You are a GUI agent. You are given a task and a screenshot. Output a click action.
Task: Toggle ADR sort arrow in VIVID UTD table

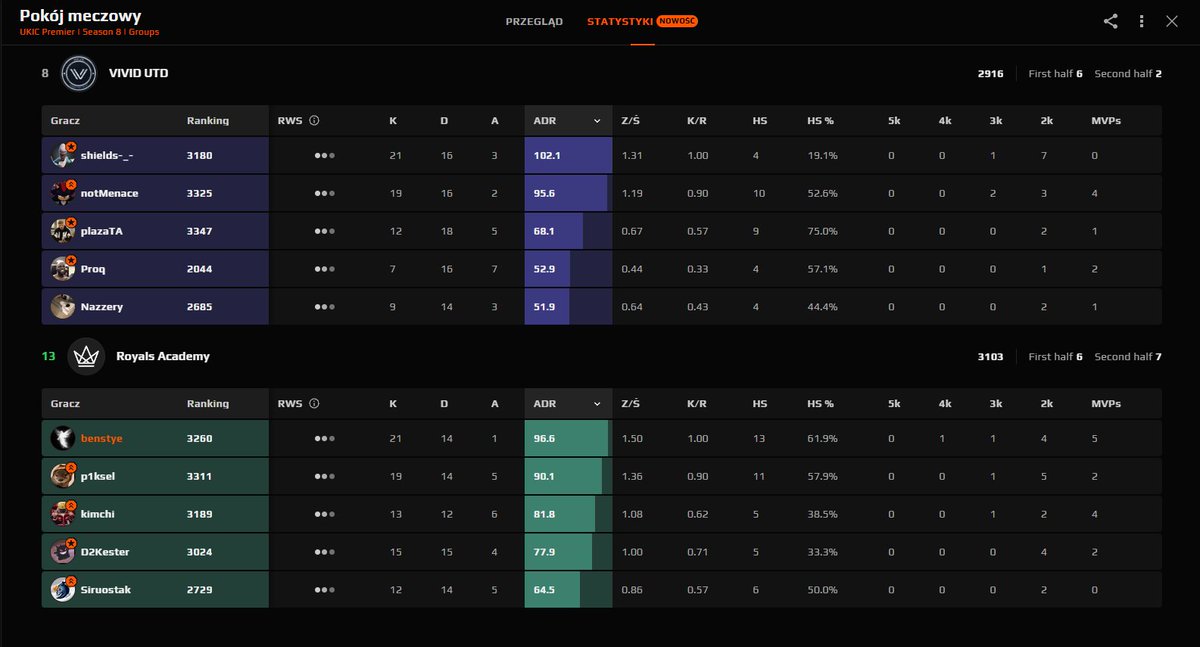pyautogui.click(x=597, y=121)
